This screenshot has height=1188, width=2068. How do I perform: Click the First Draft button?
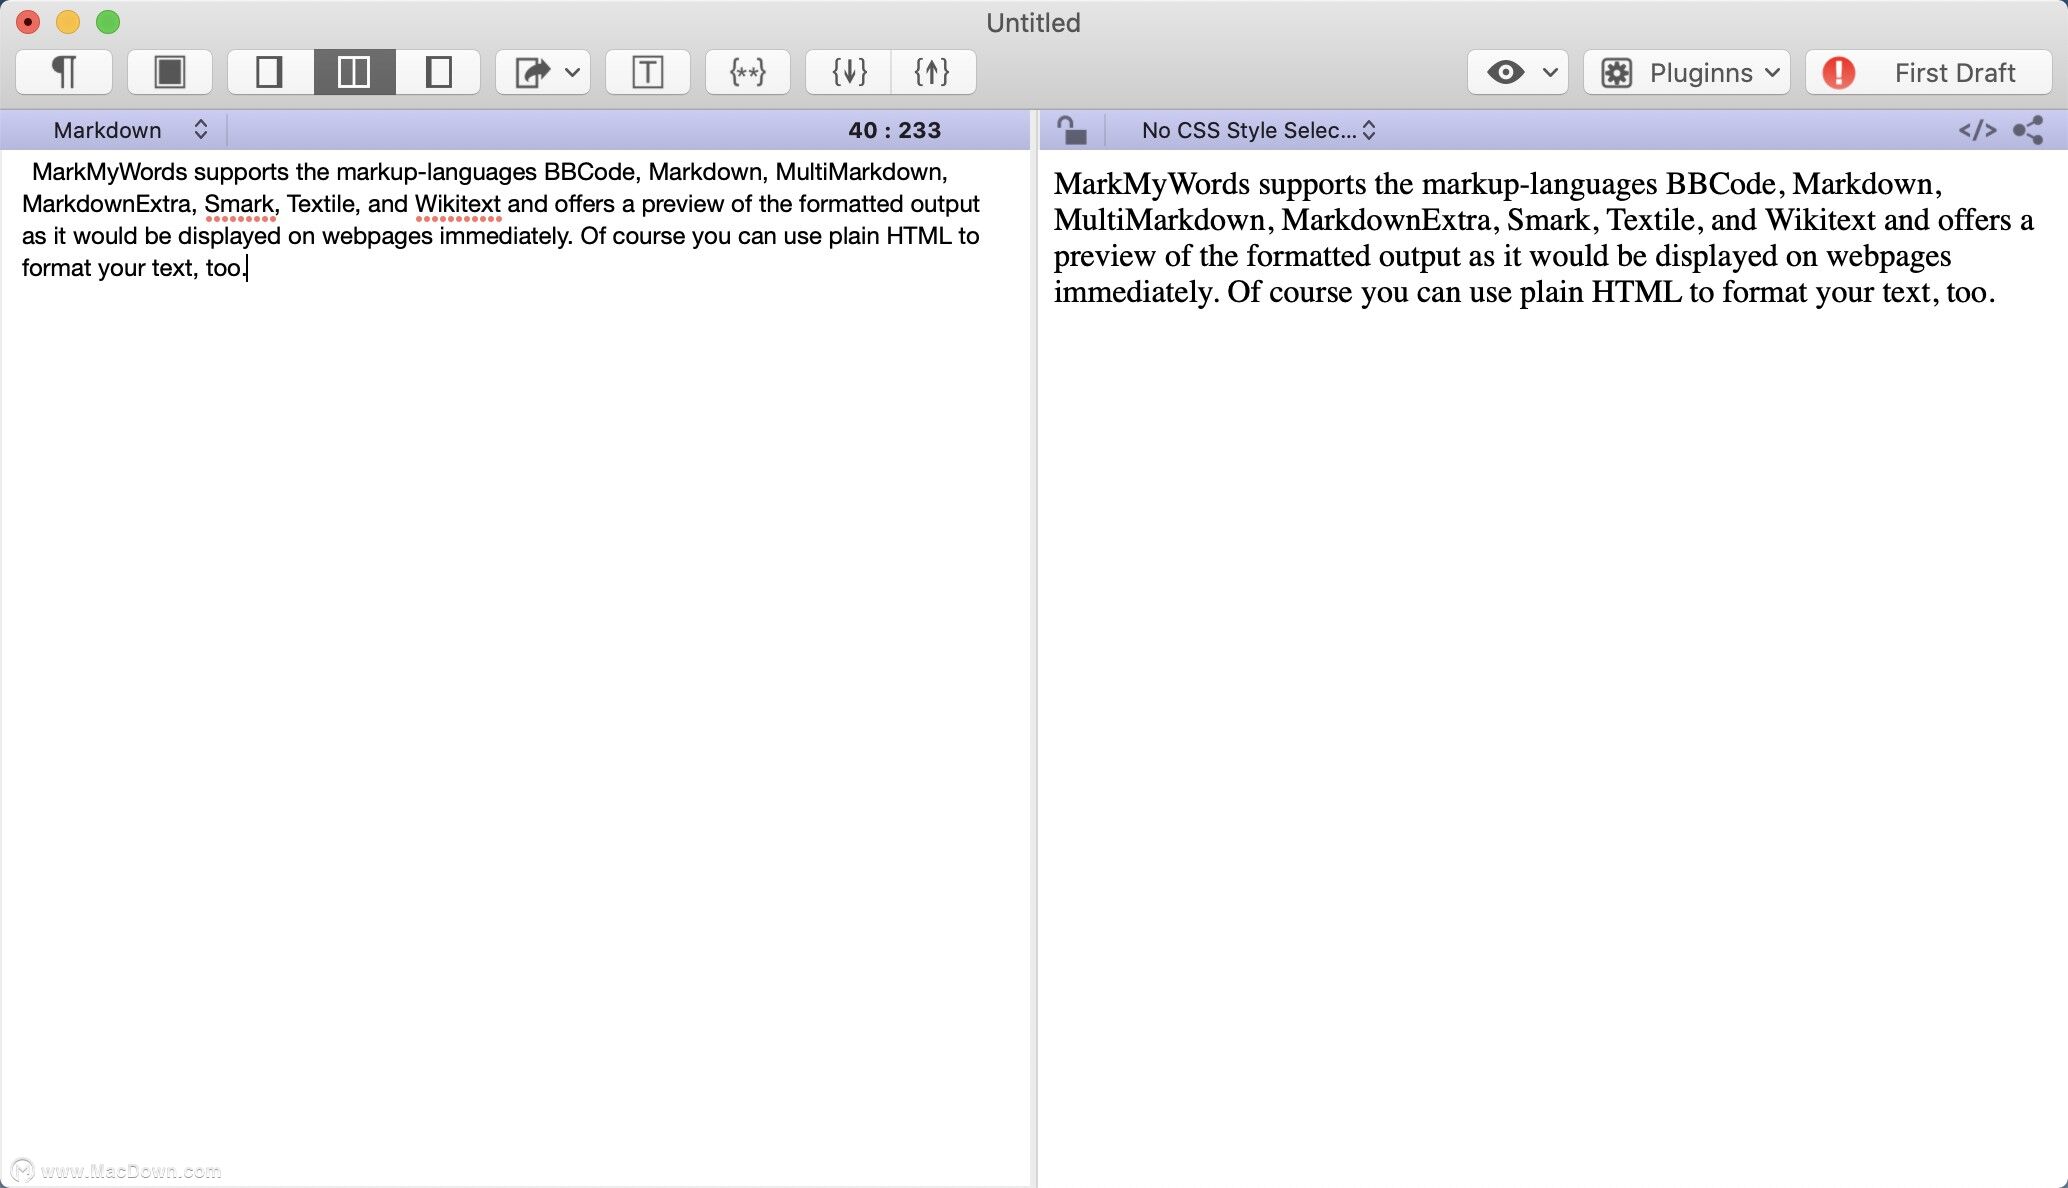tap(1929, 72)
